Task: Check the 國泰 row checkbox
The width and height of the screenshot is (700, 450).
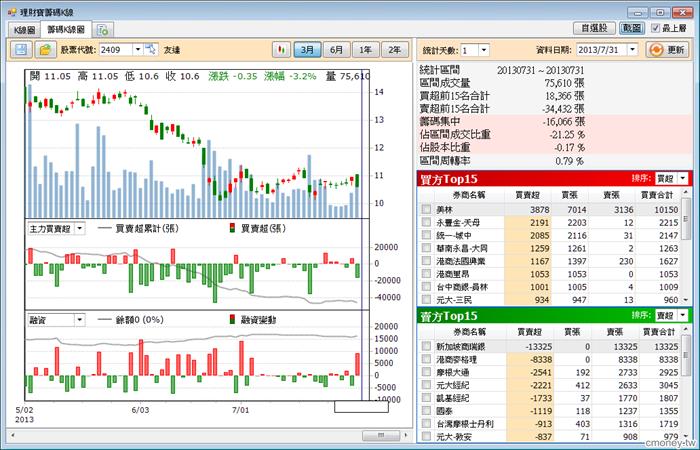Action: click(x=426, y=411)
